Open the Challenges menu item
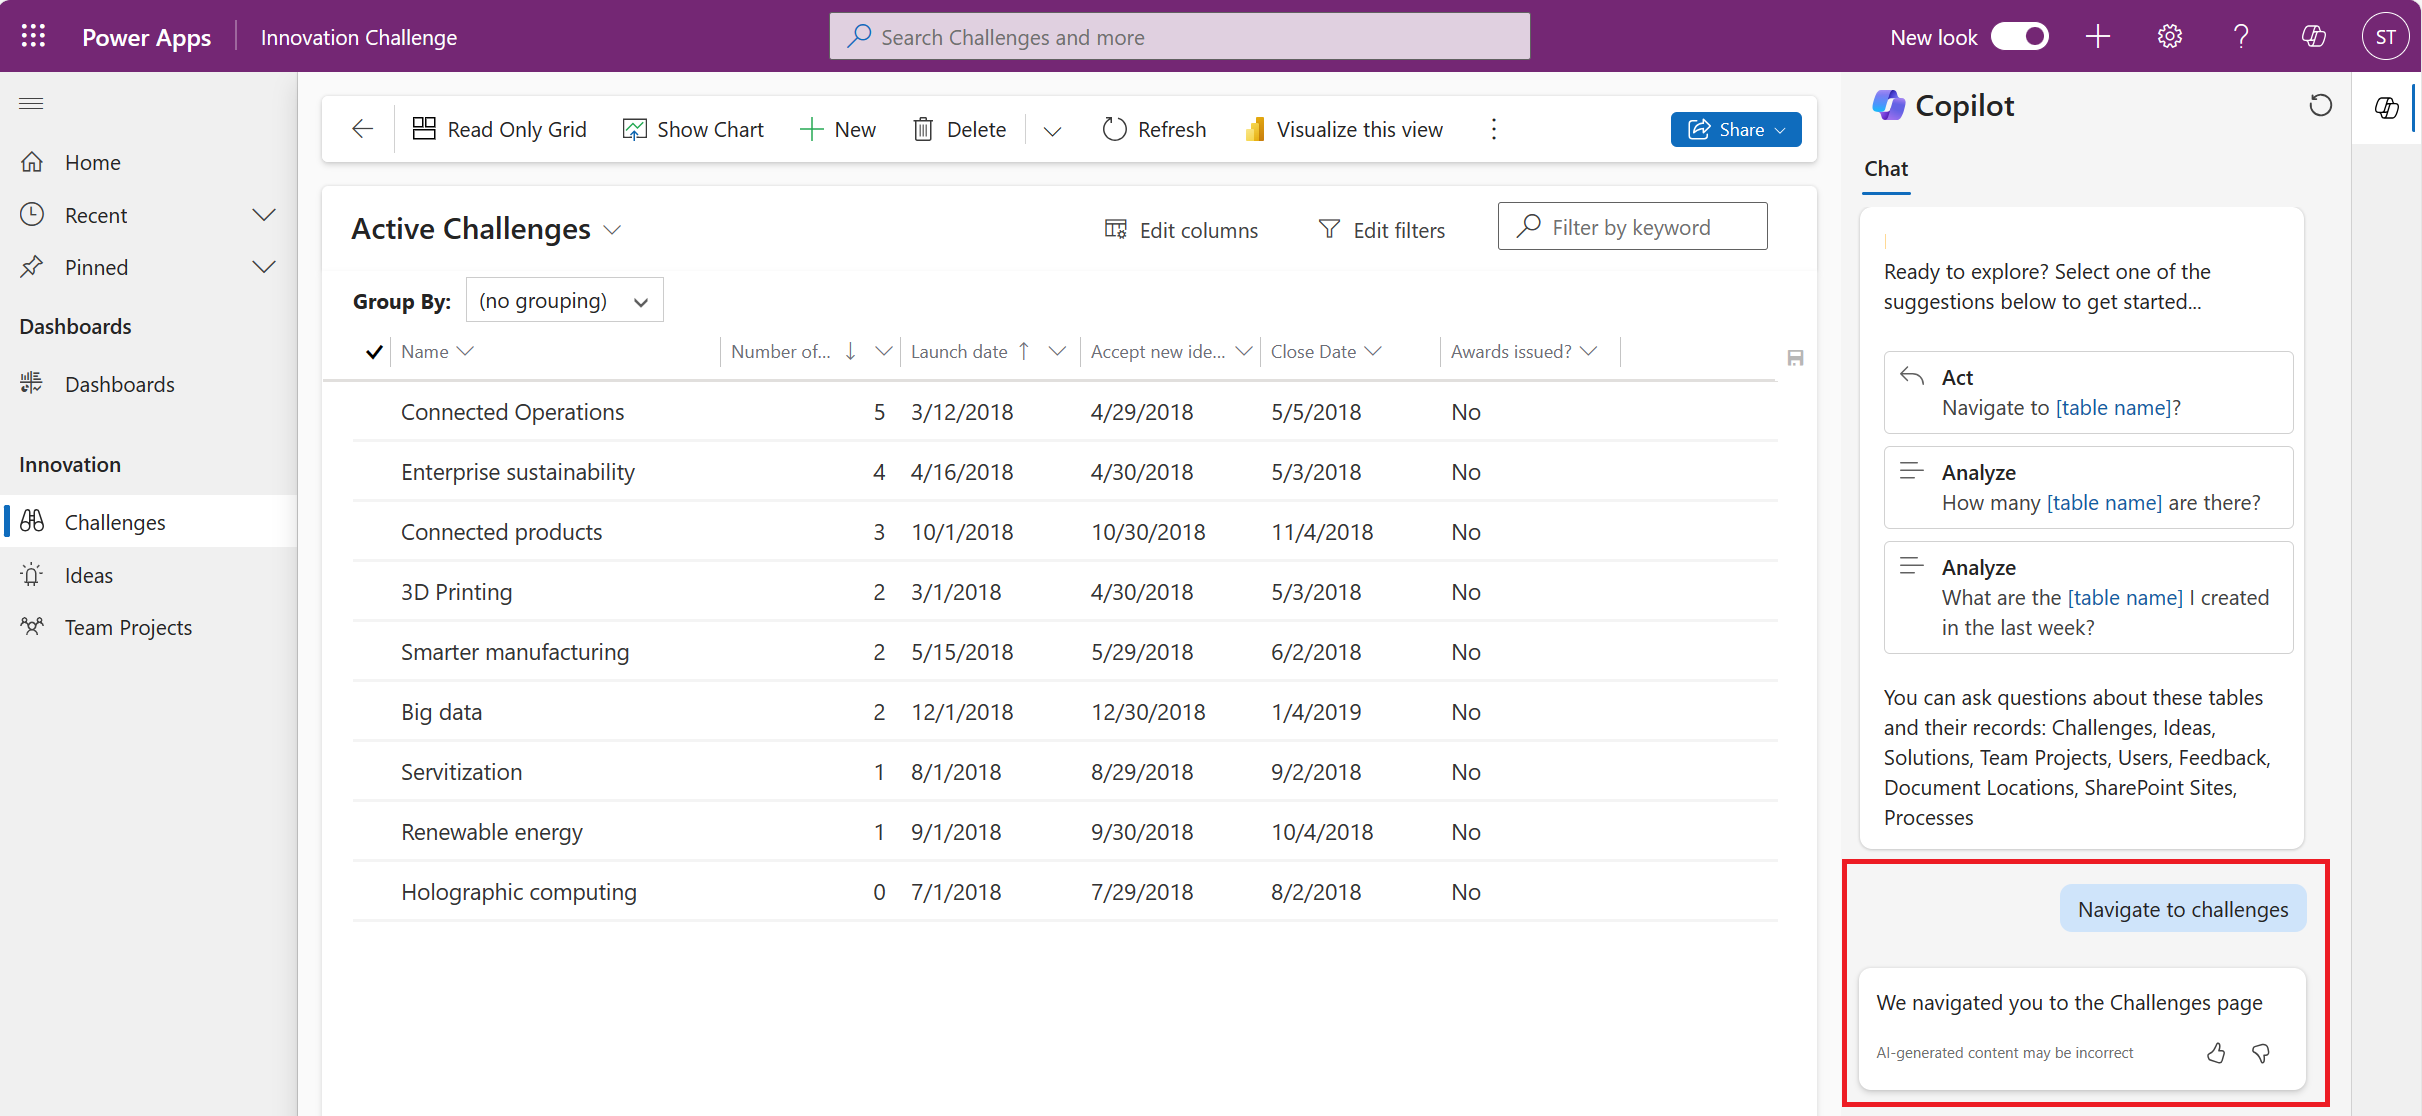 point(114,522)
